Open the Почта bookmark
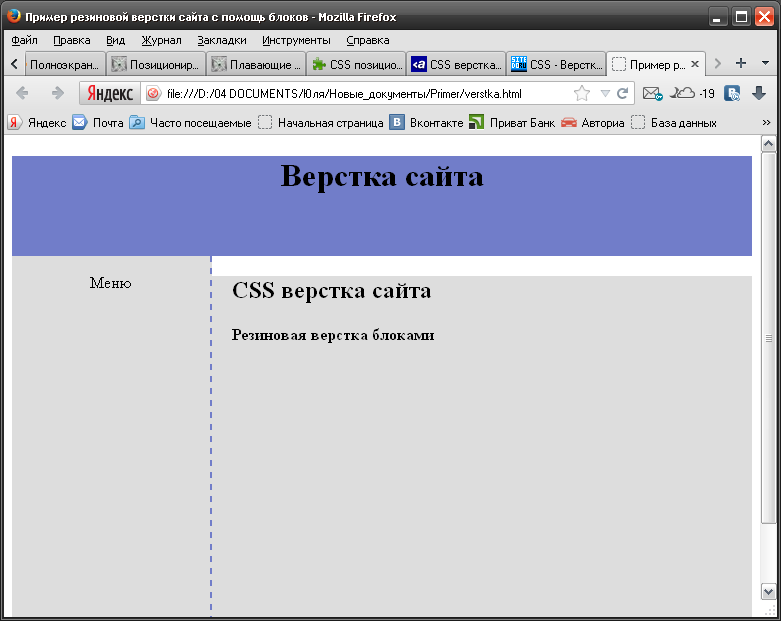 pyautogui.click(x=98, y=123)
